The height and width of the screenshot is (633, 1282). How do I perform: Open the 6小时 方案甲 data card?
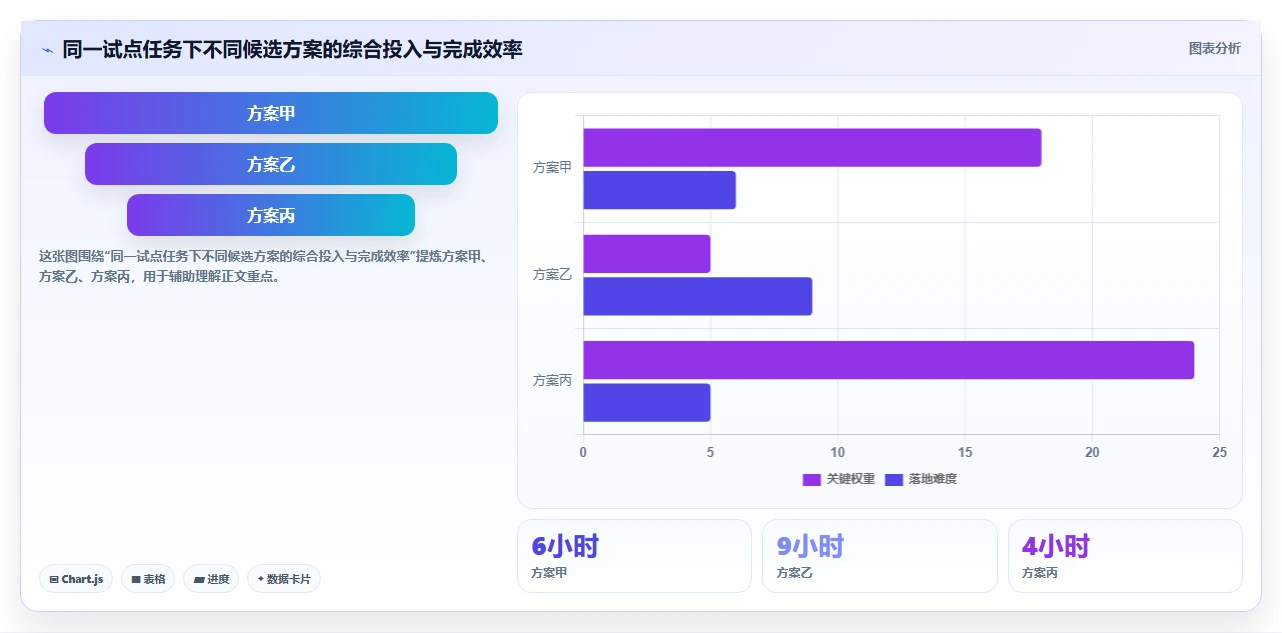click(634, 556)
